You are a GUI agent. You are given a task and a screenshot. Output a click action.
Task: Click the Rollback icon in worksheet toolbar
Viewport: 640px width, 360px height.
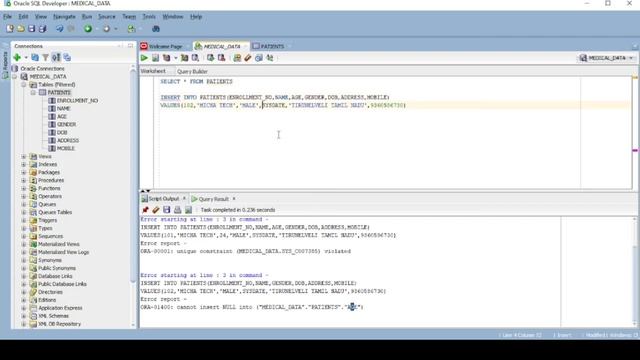coord(222,58)
